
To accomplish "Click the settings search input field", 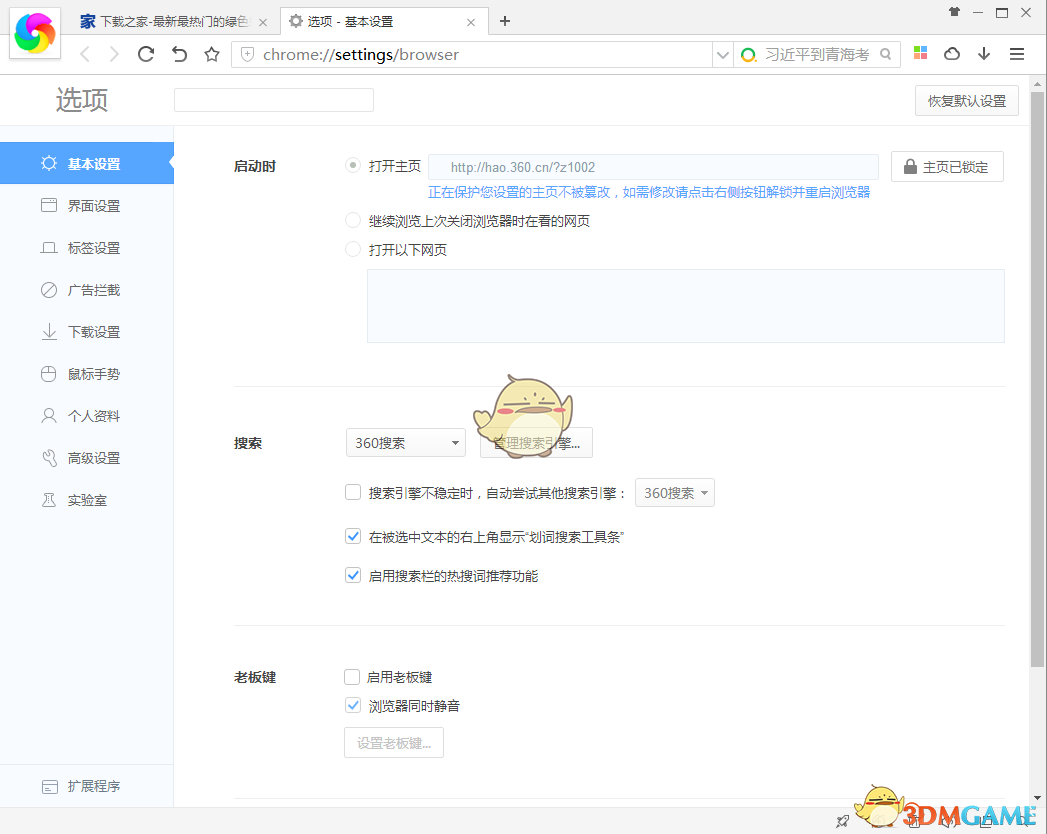I will (272, 100).
